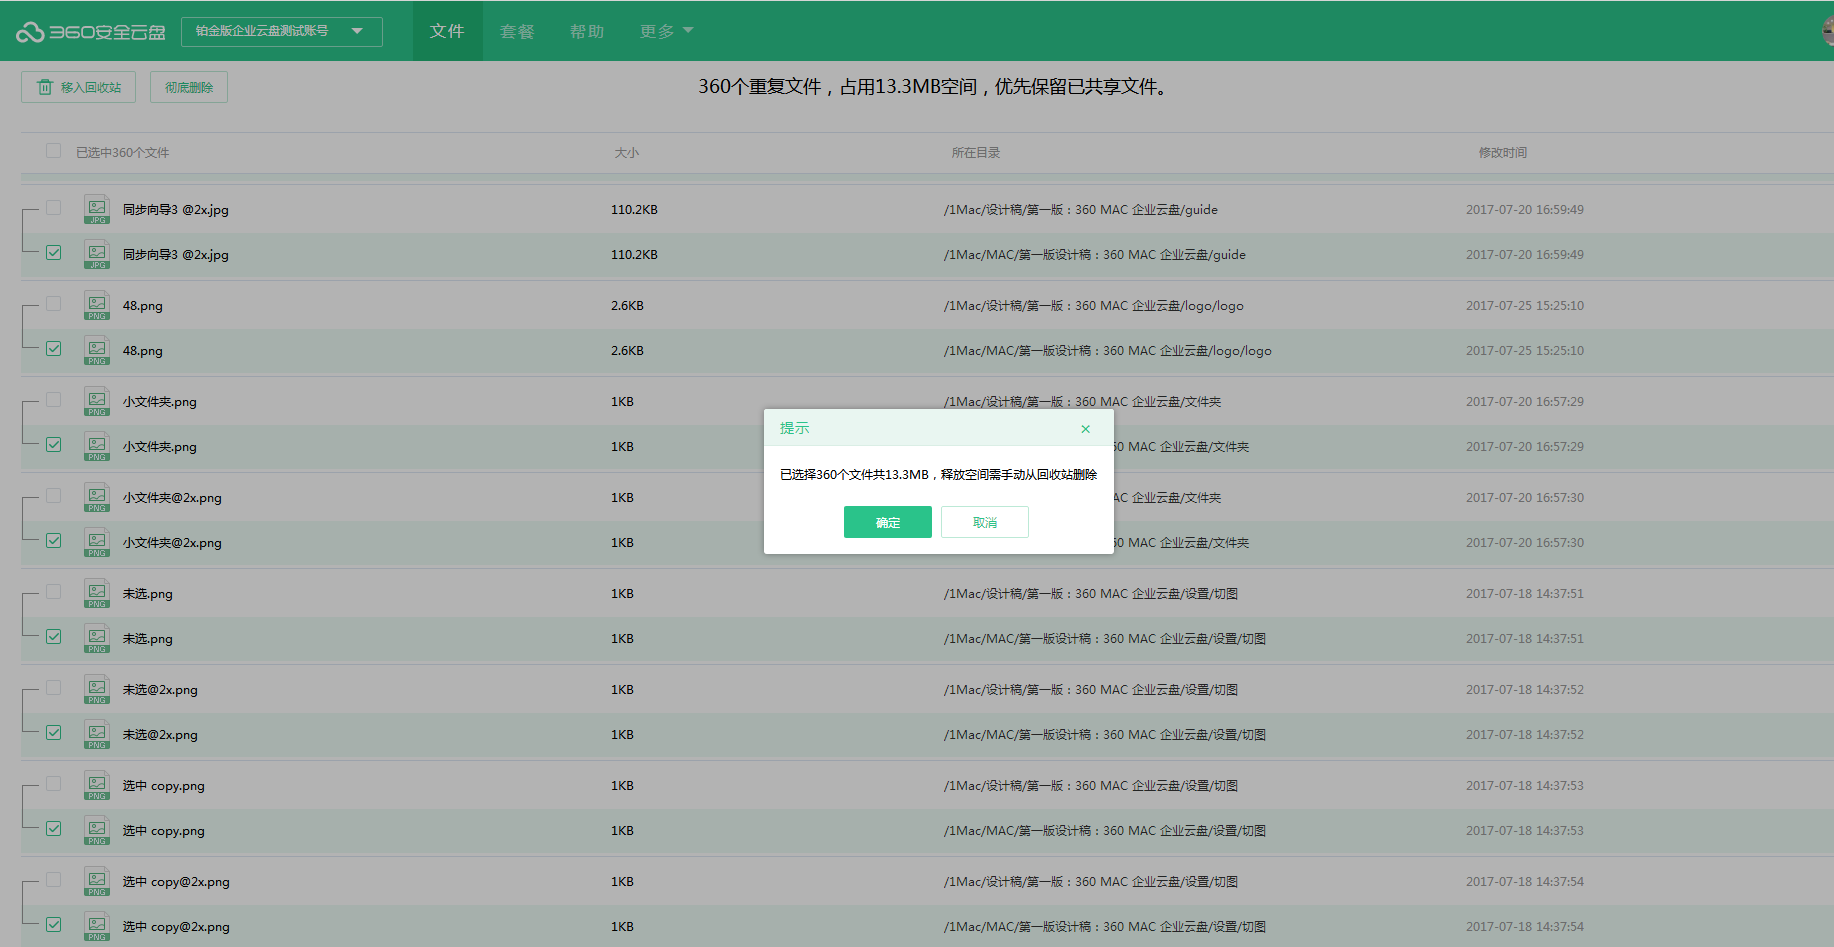The width and height of the screenshot is (1834, 947).
Task: Click the JPG icon beside 同步向导3 @2x.jpg
Action: point(96,209)
